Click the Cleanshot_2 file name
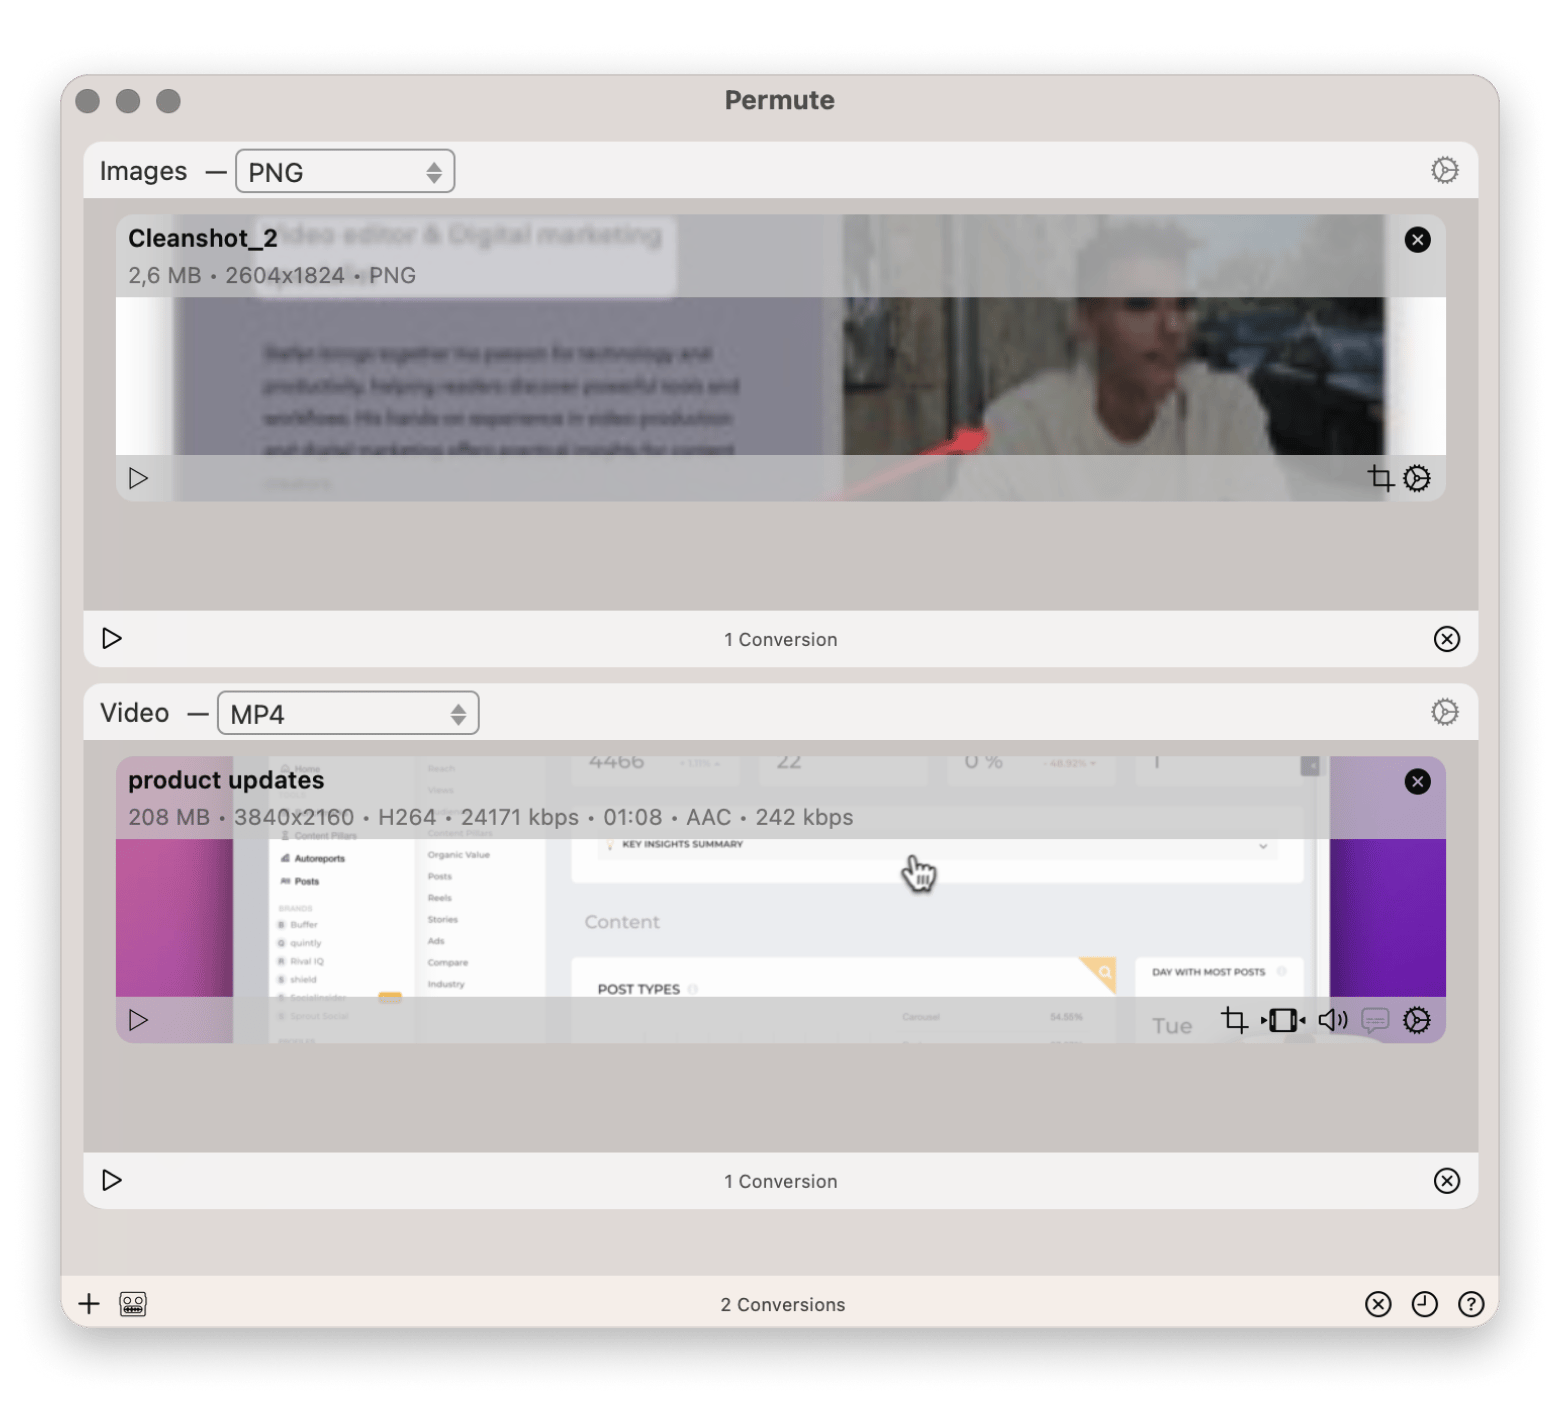This screenshot has height=1408, width=1560. (203, 238)
